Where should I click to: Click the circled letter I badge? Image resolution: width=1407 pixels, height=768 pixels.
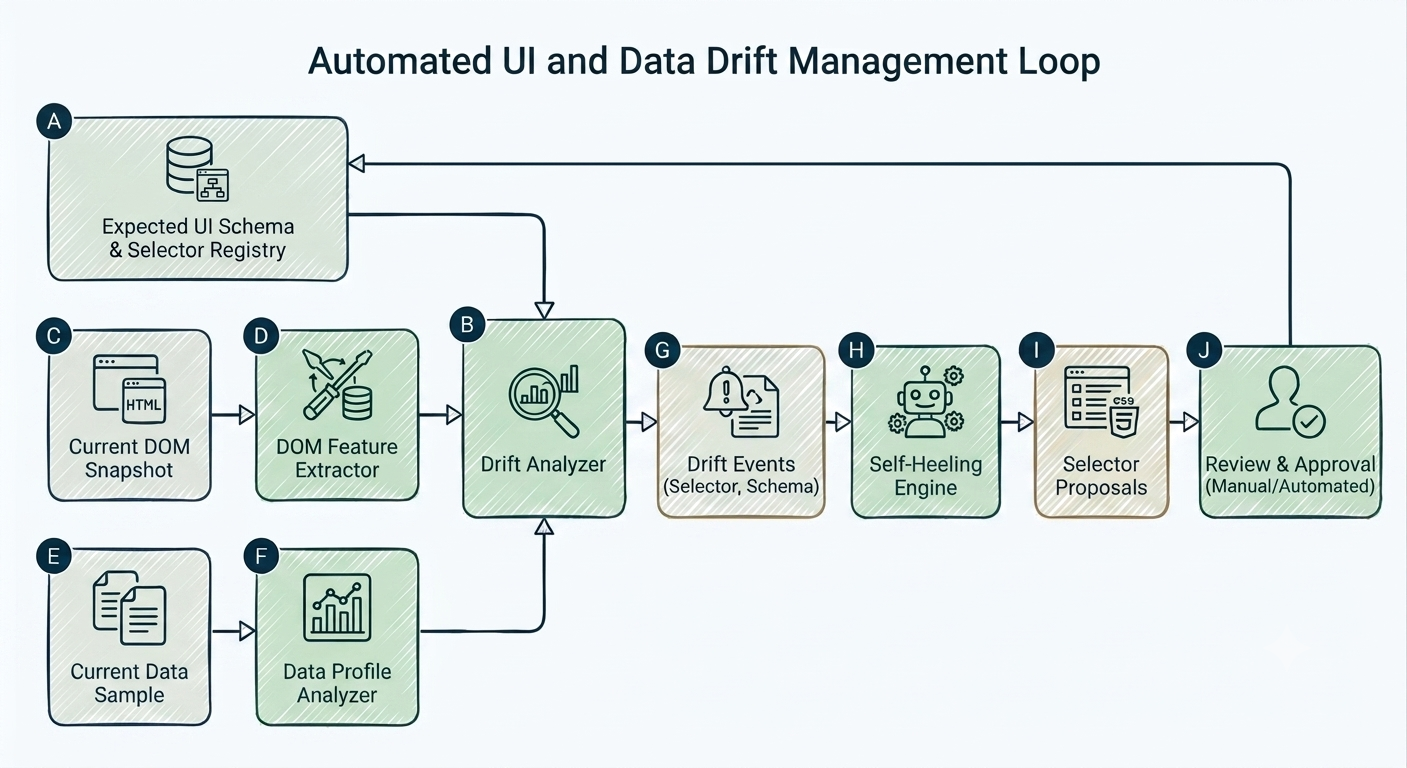pyautogui.click(x=1037, y=351)
